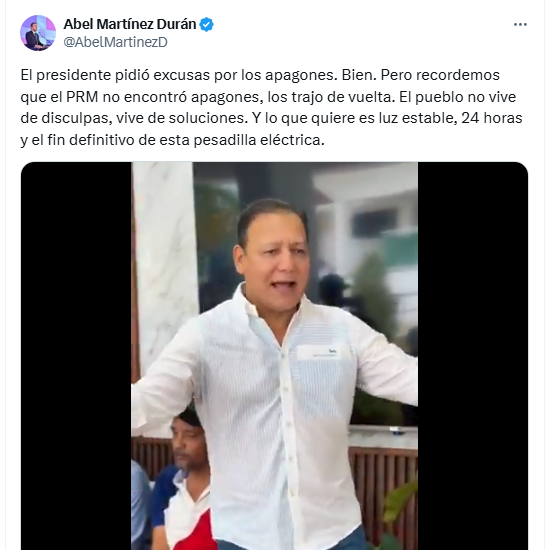
Task: Click the phrase "24 horas" in tweet
Action: point(492,118)
